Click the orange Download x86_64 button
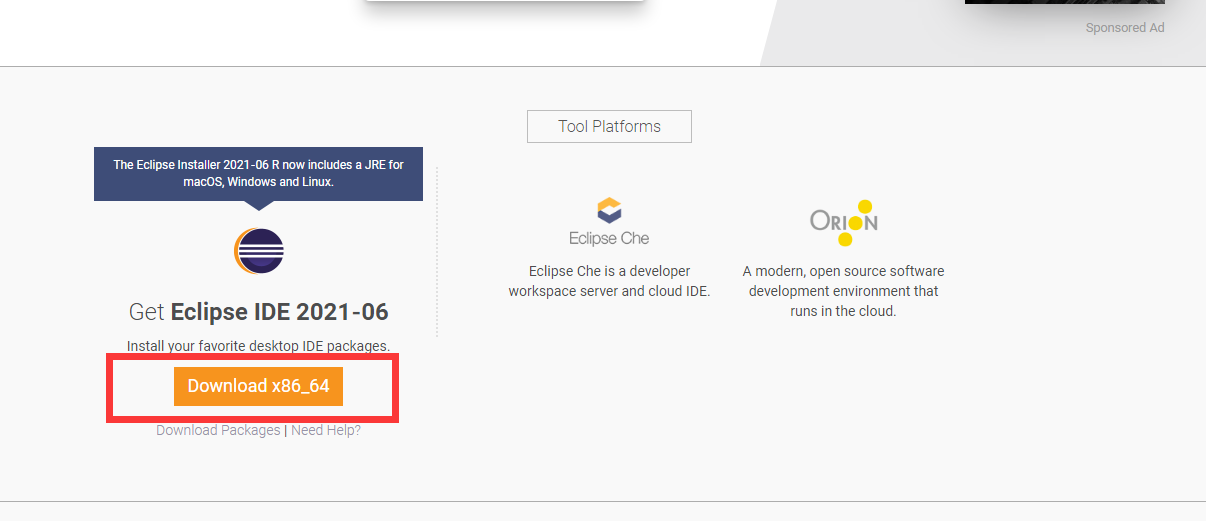1206x521 pixels. coord(258,386)
